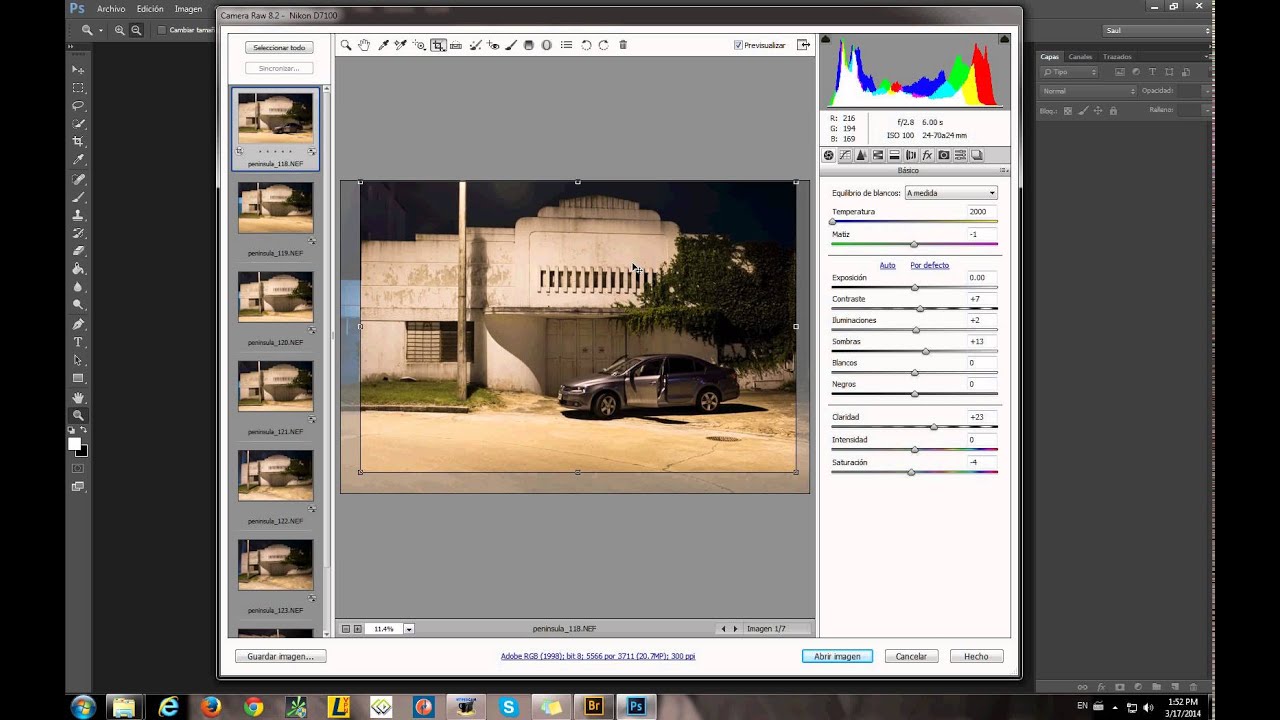Open the Equilibrio de blancos dropdown
1280x720 pixels.
951,193
